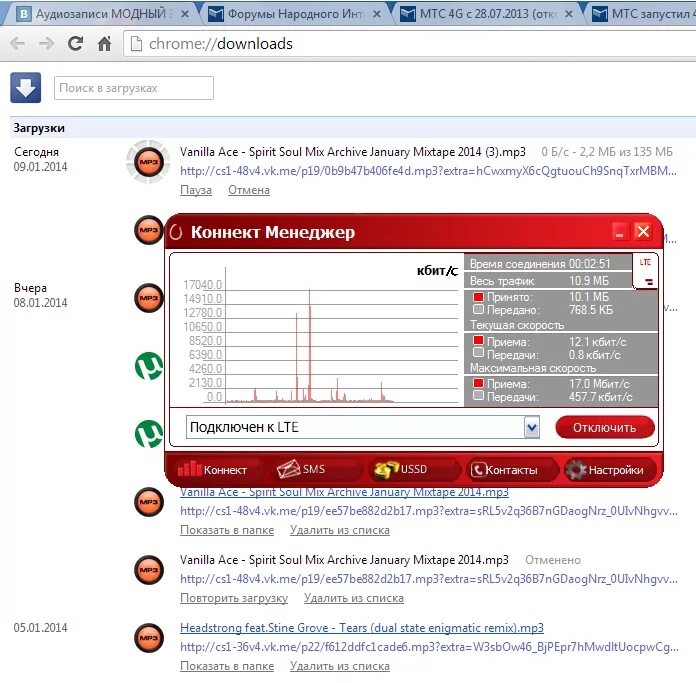This screenshot has width=696, height=683.
Task: Toggle the Принято traffic graph checkbox
Action: point(478,296)
